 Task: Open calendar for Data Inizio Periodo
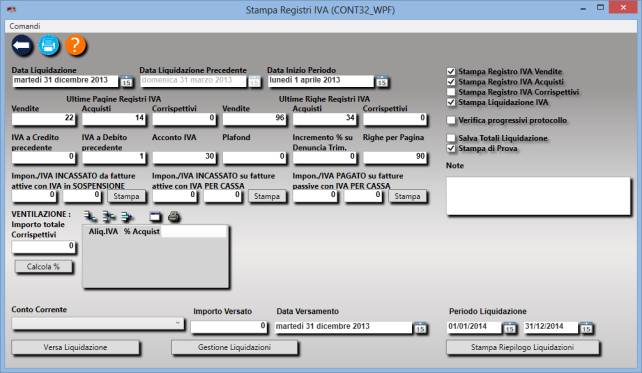pos(382,82)
